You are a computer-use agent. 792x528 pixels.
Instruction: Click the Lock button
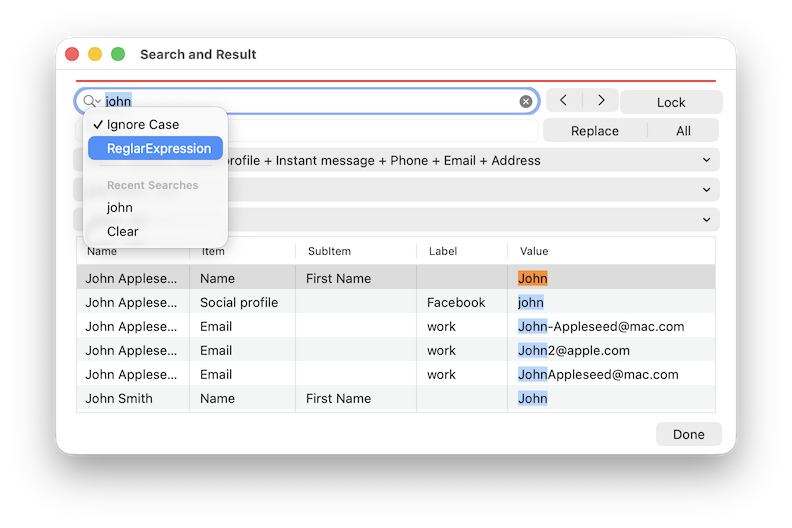click(x=671, y=102)
